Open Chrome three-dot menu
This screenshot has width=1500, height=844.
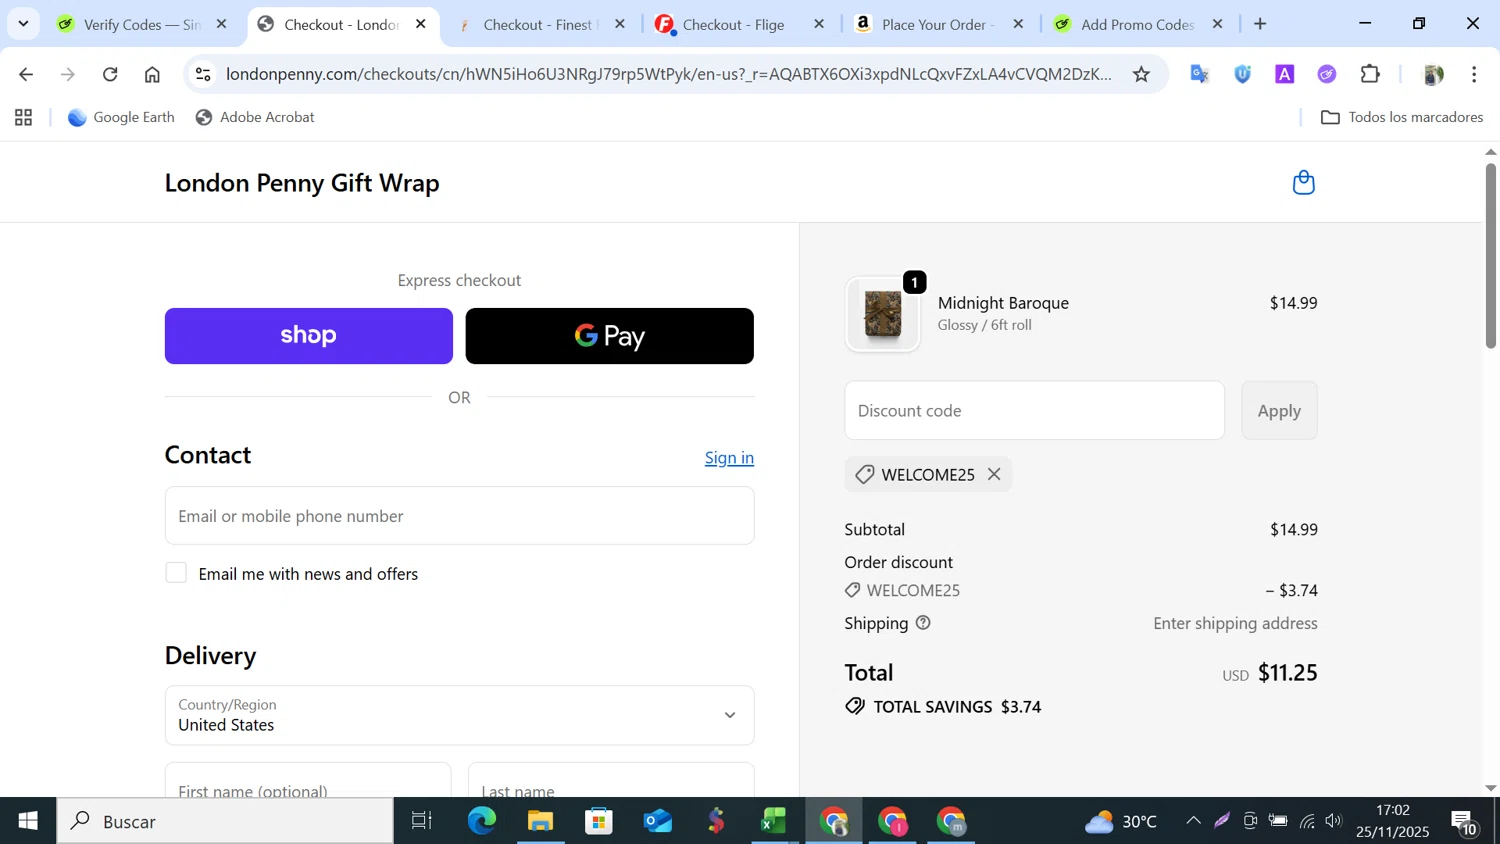[1474, 74]
